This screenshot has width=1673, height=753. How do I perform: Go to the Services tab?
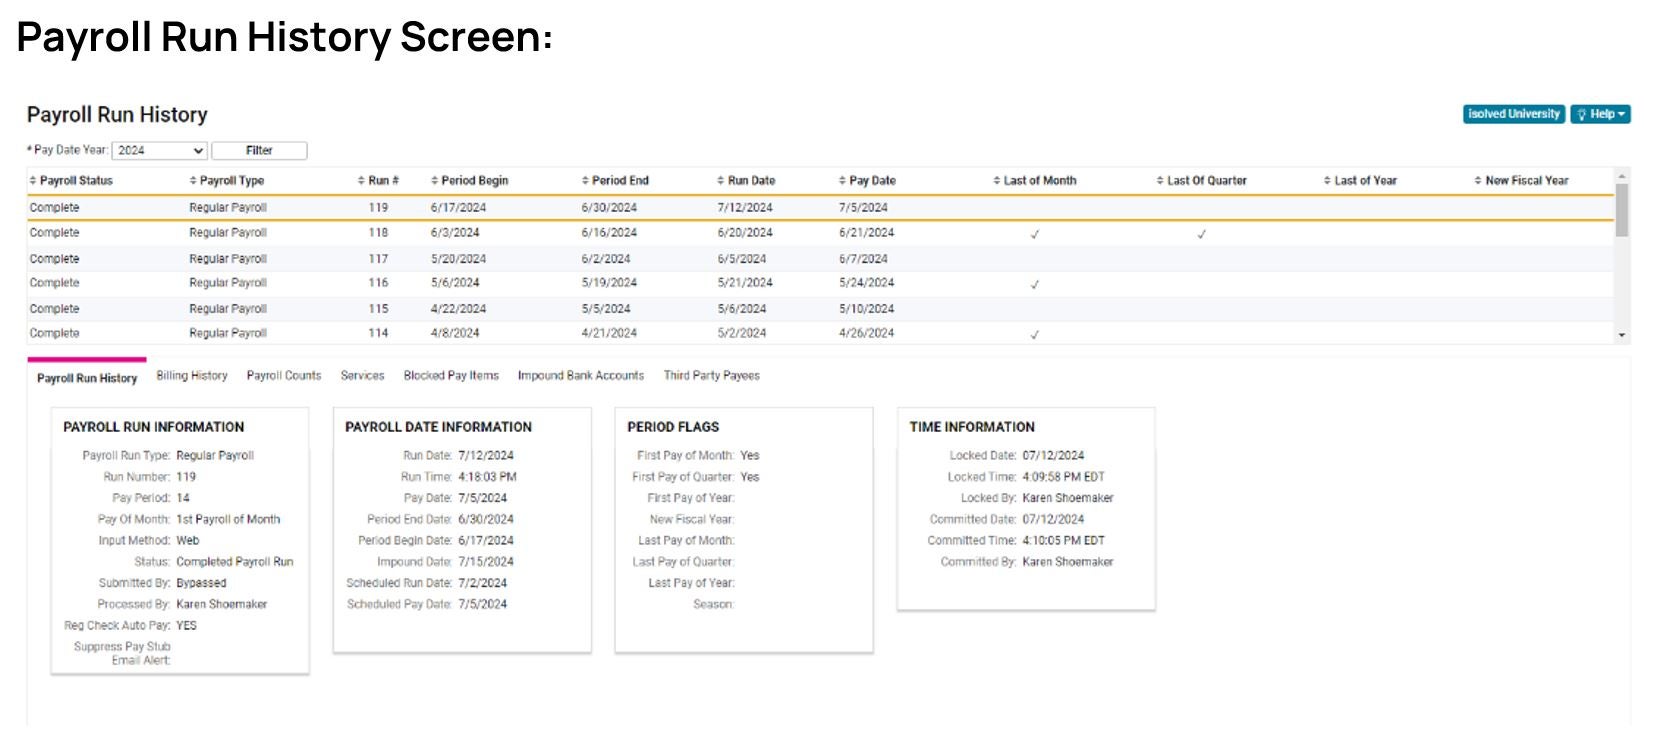pos(362,376)
